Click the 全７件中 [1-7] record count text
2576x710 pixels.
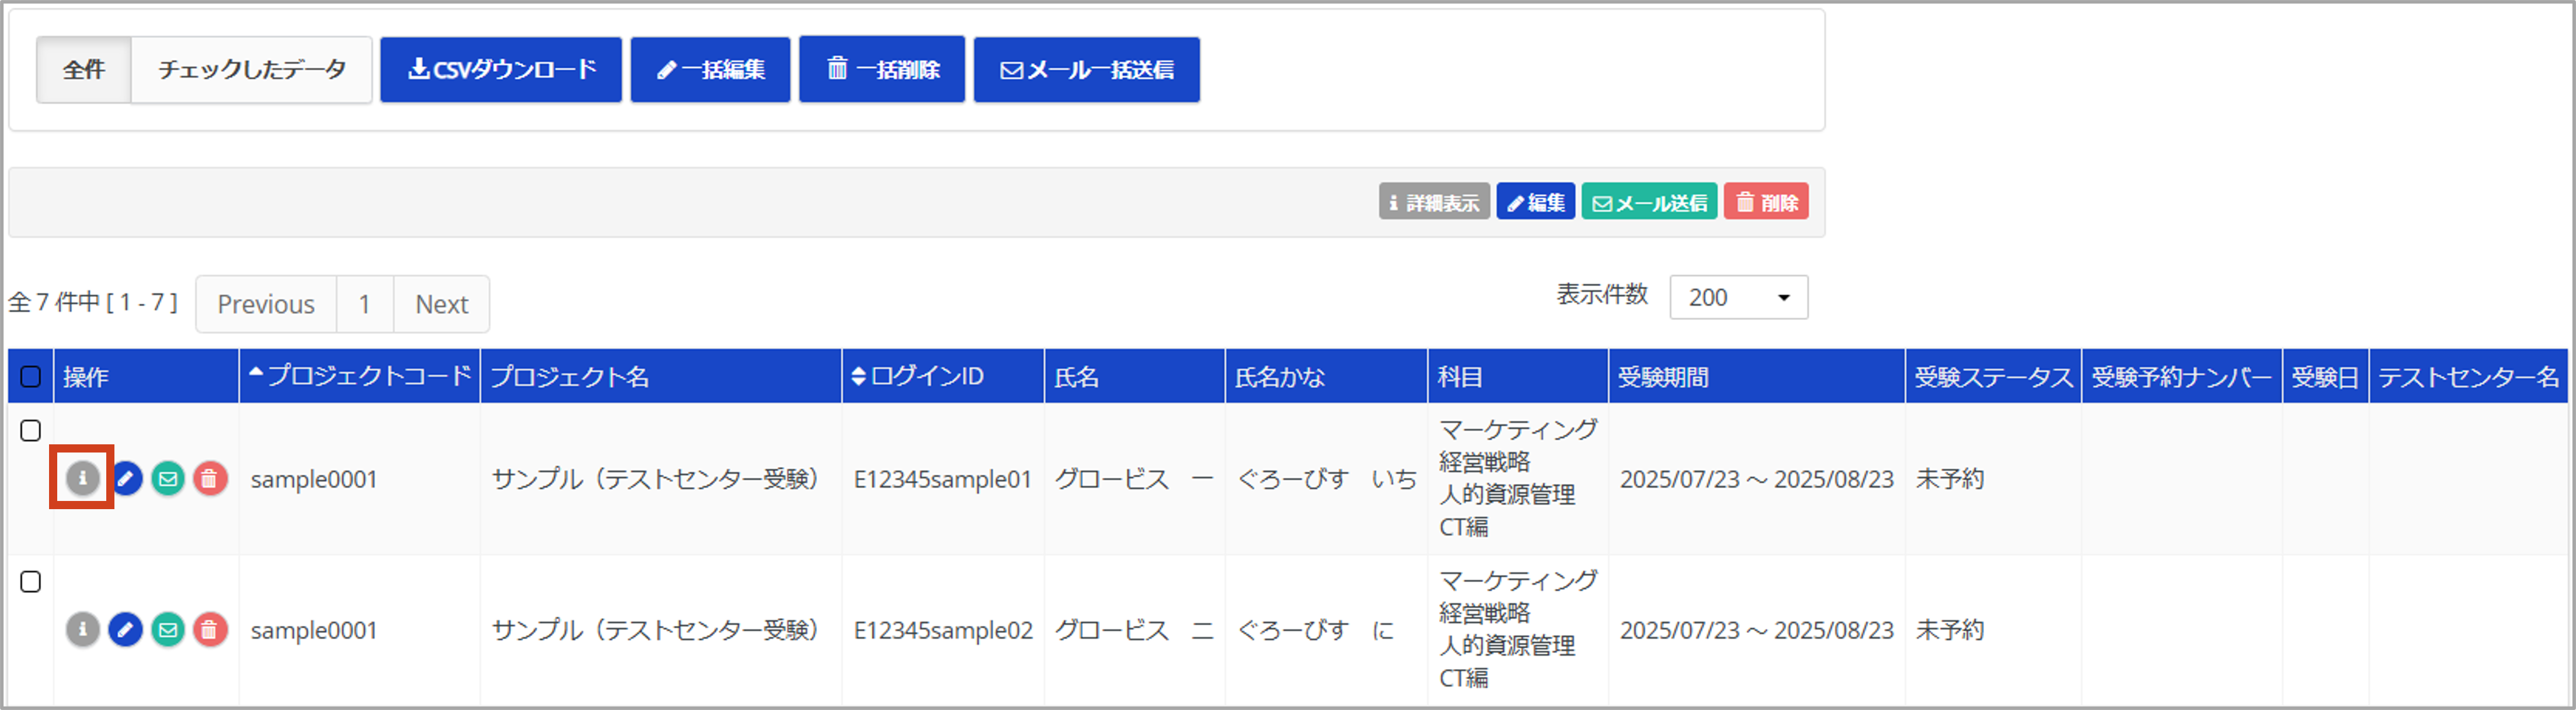click(x=93, y=302)
